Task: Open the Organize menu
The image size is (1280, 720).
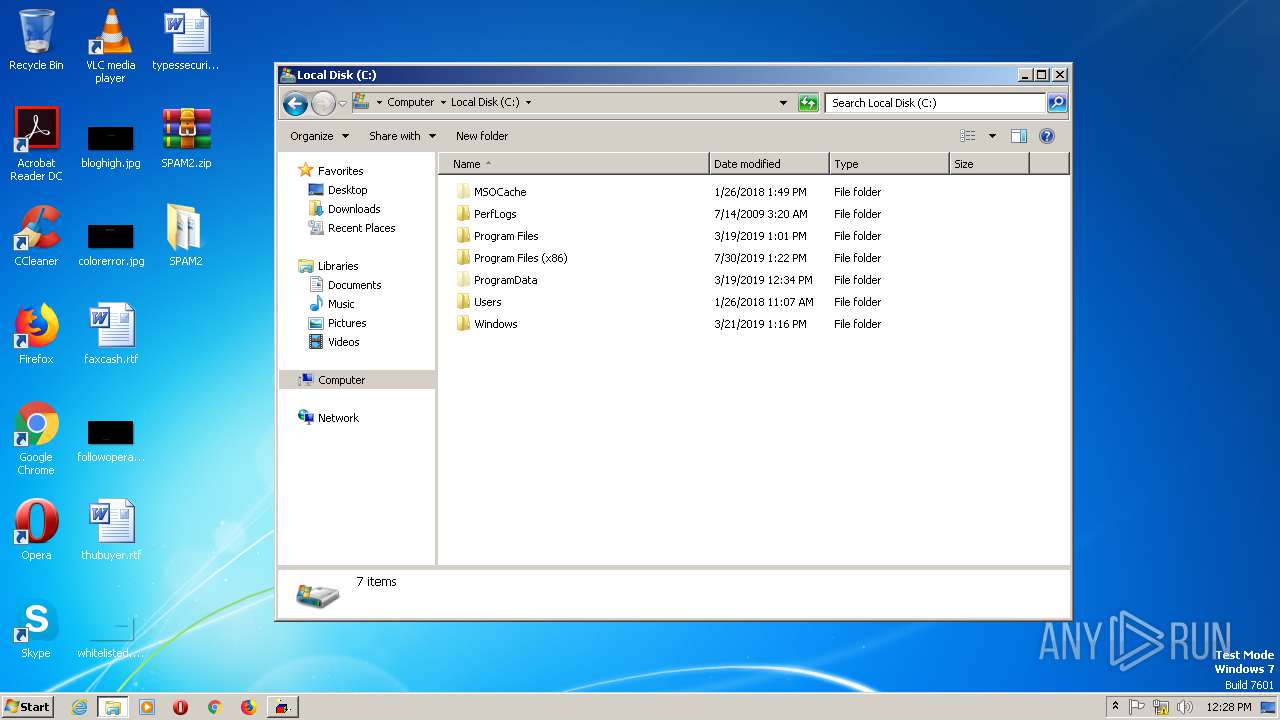Action: coord(319,136)
